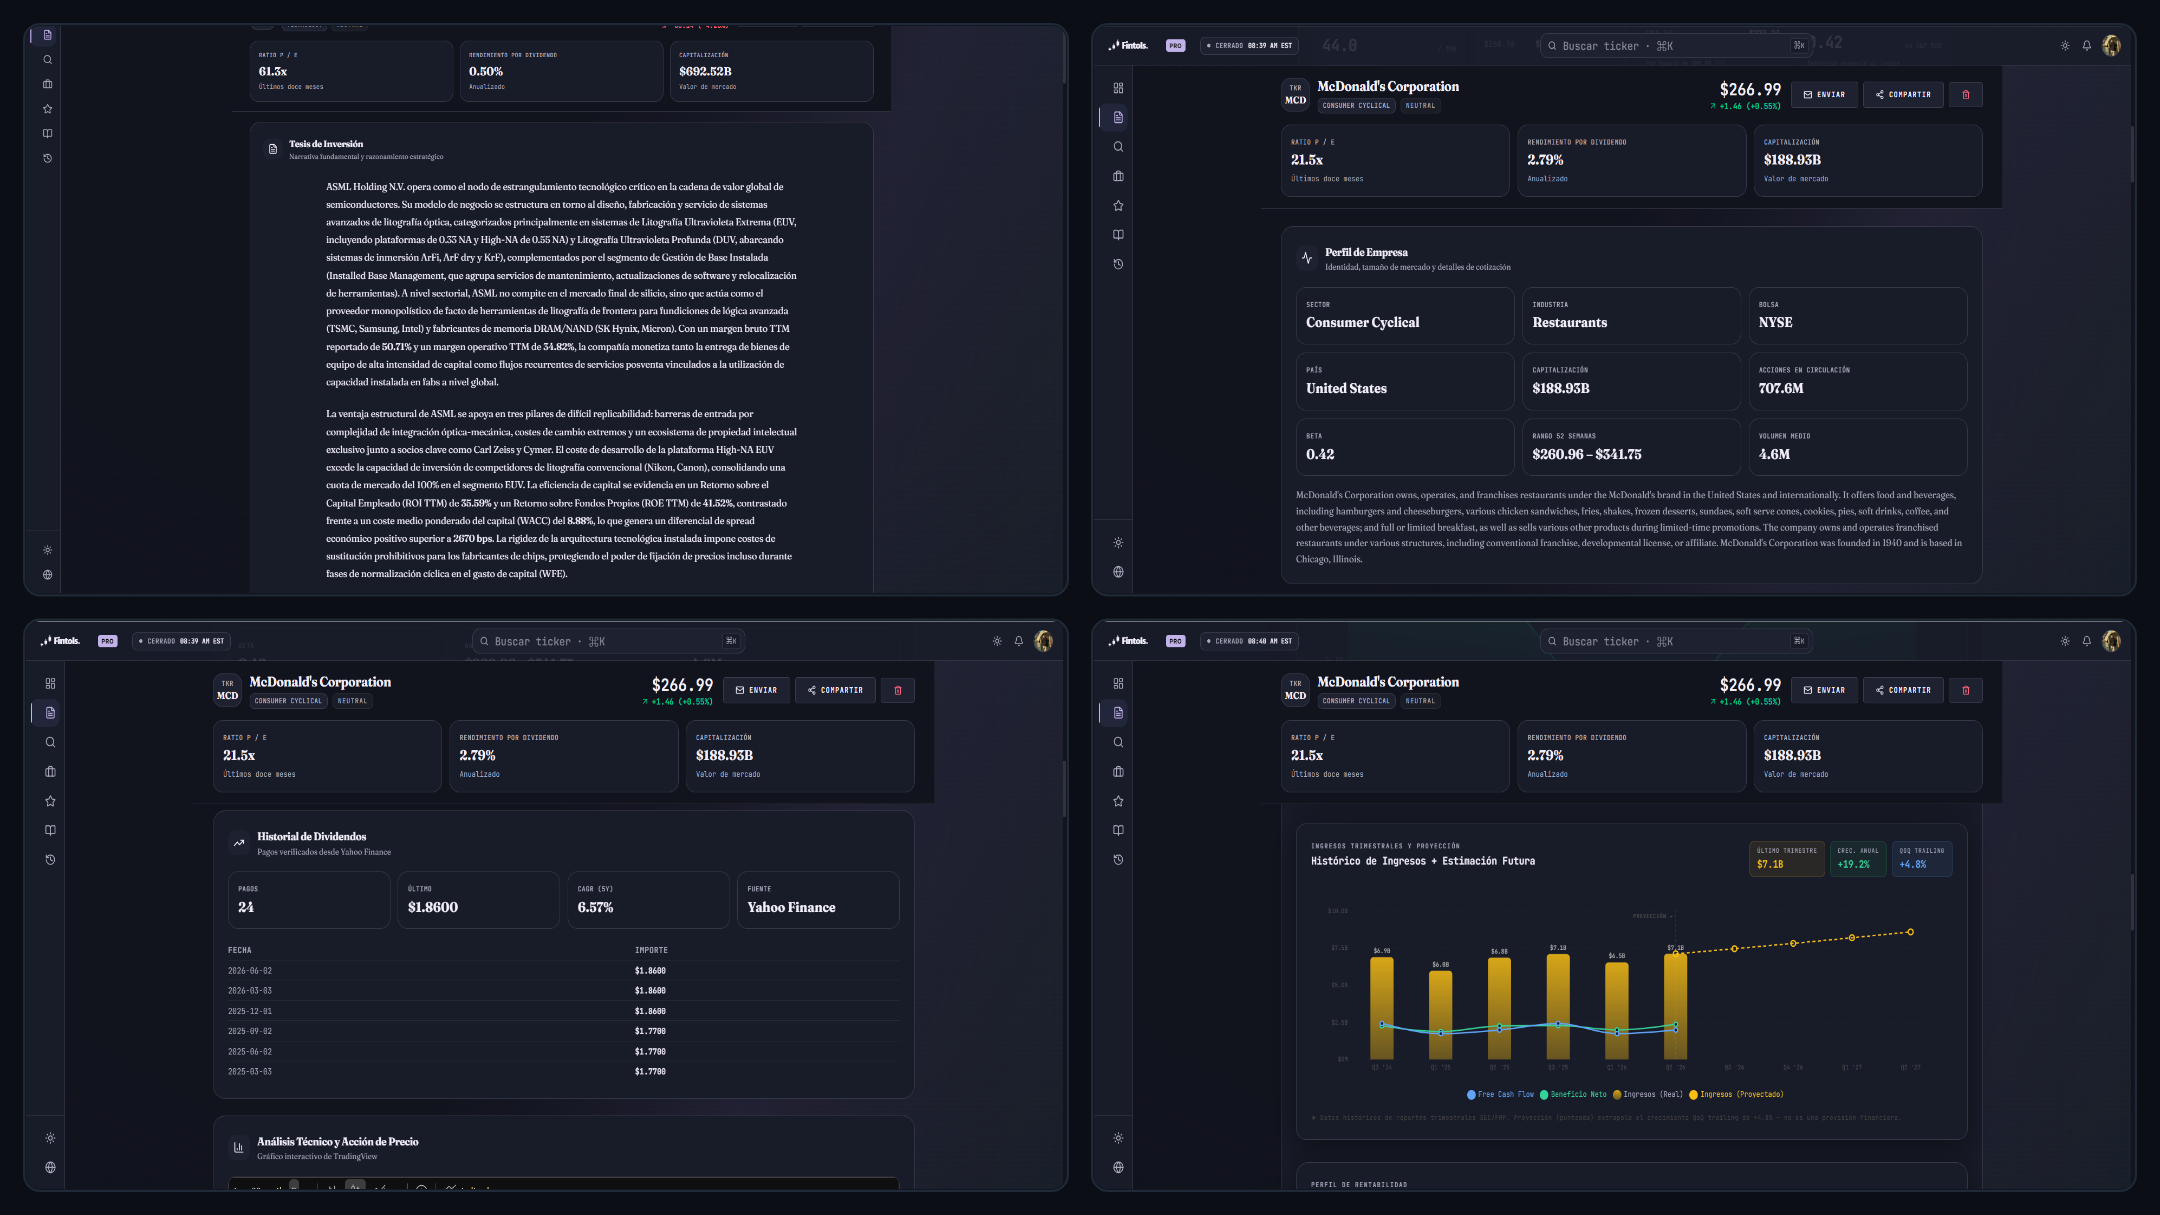Open dashboard grid icon in company profile window
The image size is (2160, 1215).
click(x=1118, y=88)
